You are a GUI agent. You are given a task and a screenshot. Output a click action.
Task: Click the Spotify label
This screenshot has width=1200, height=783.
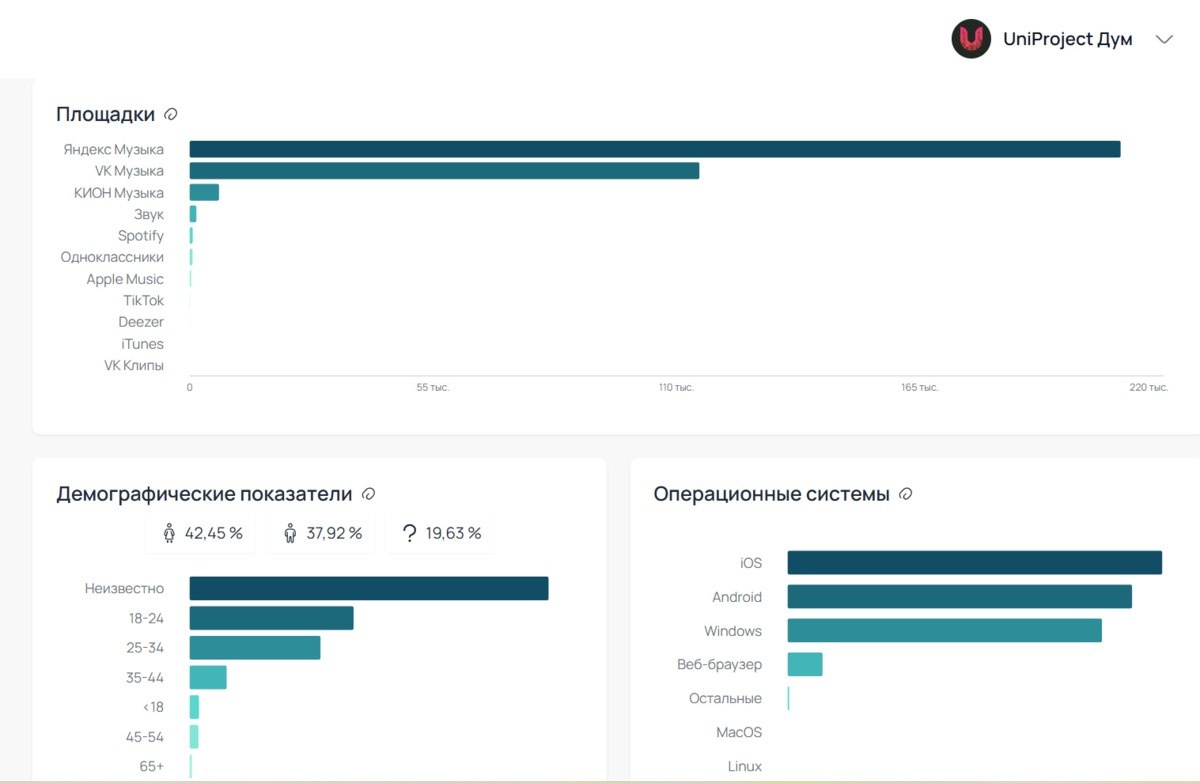coord(141,236)
